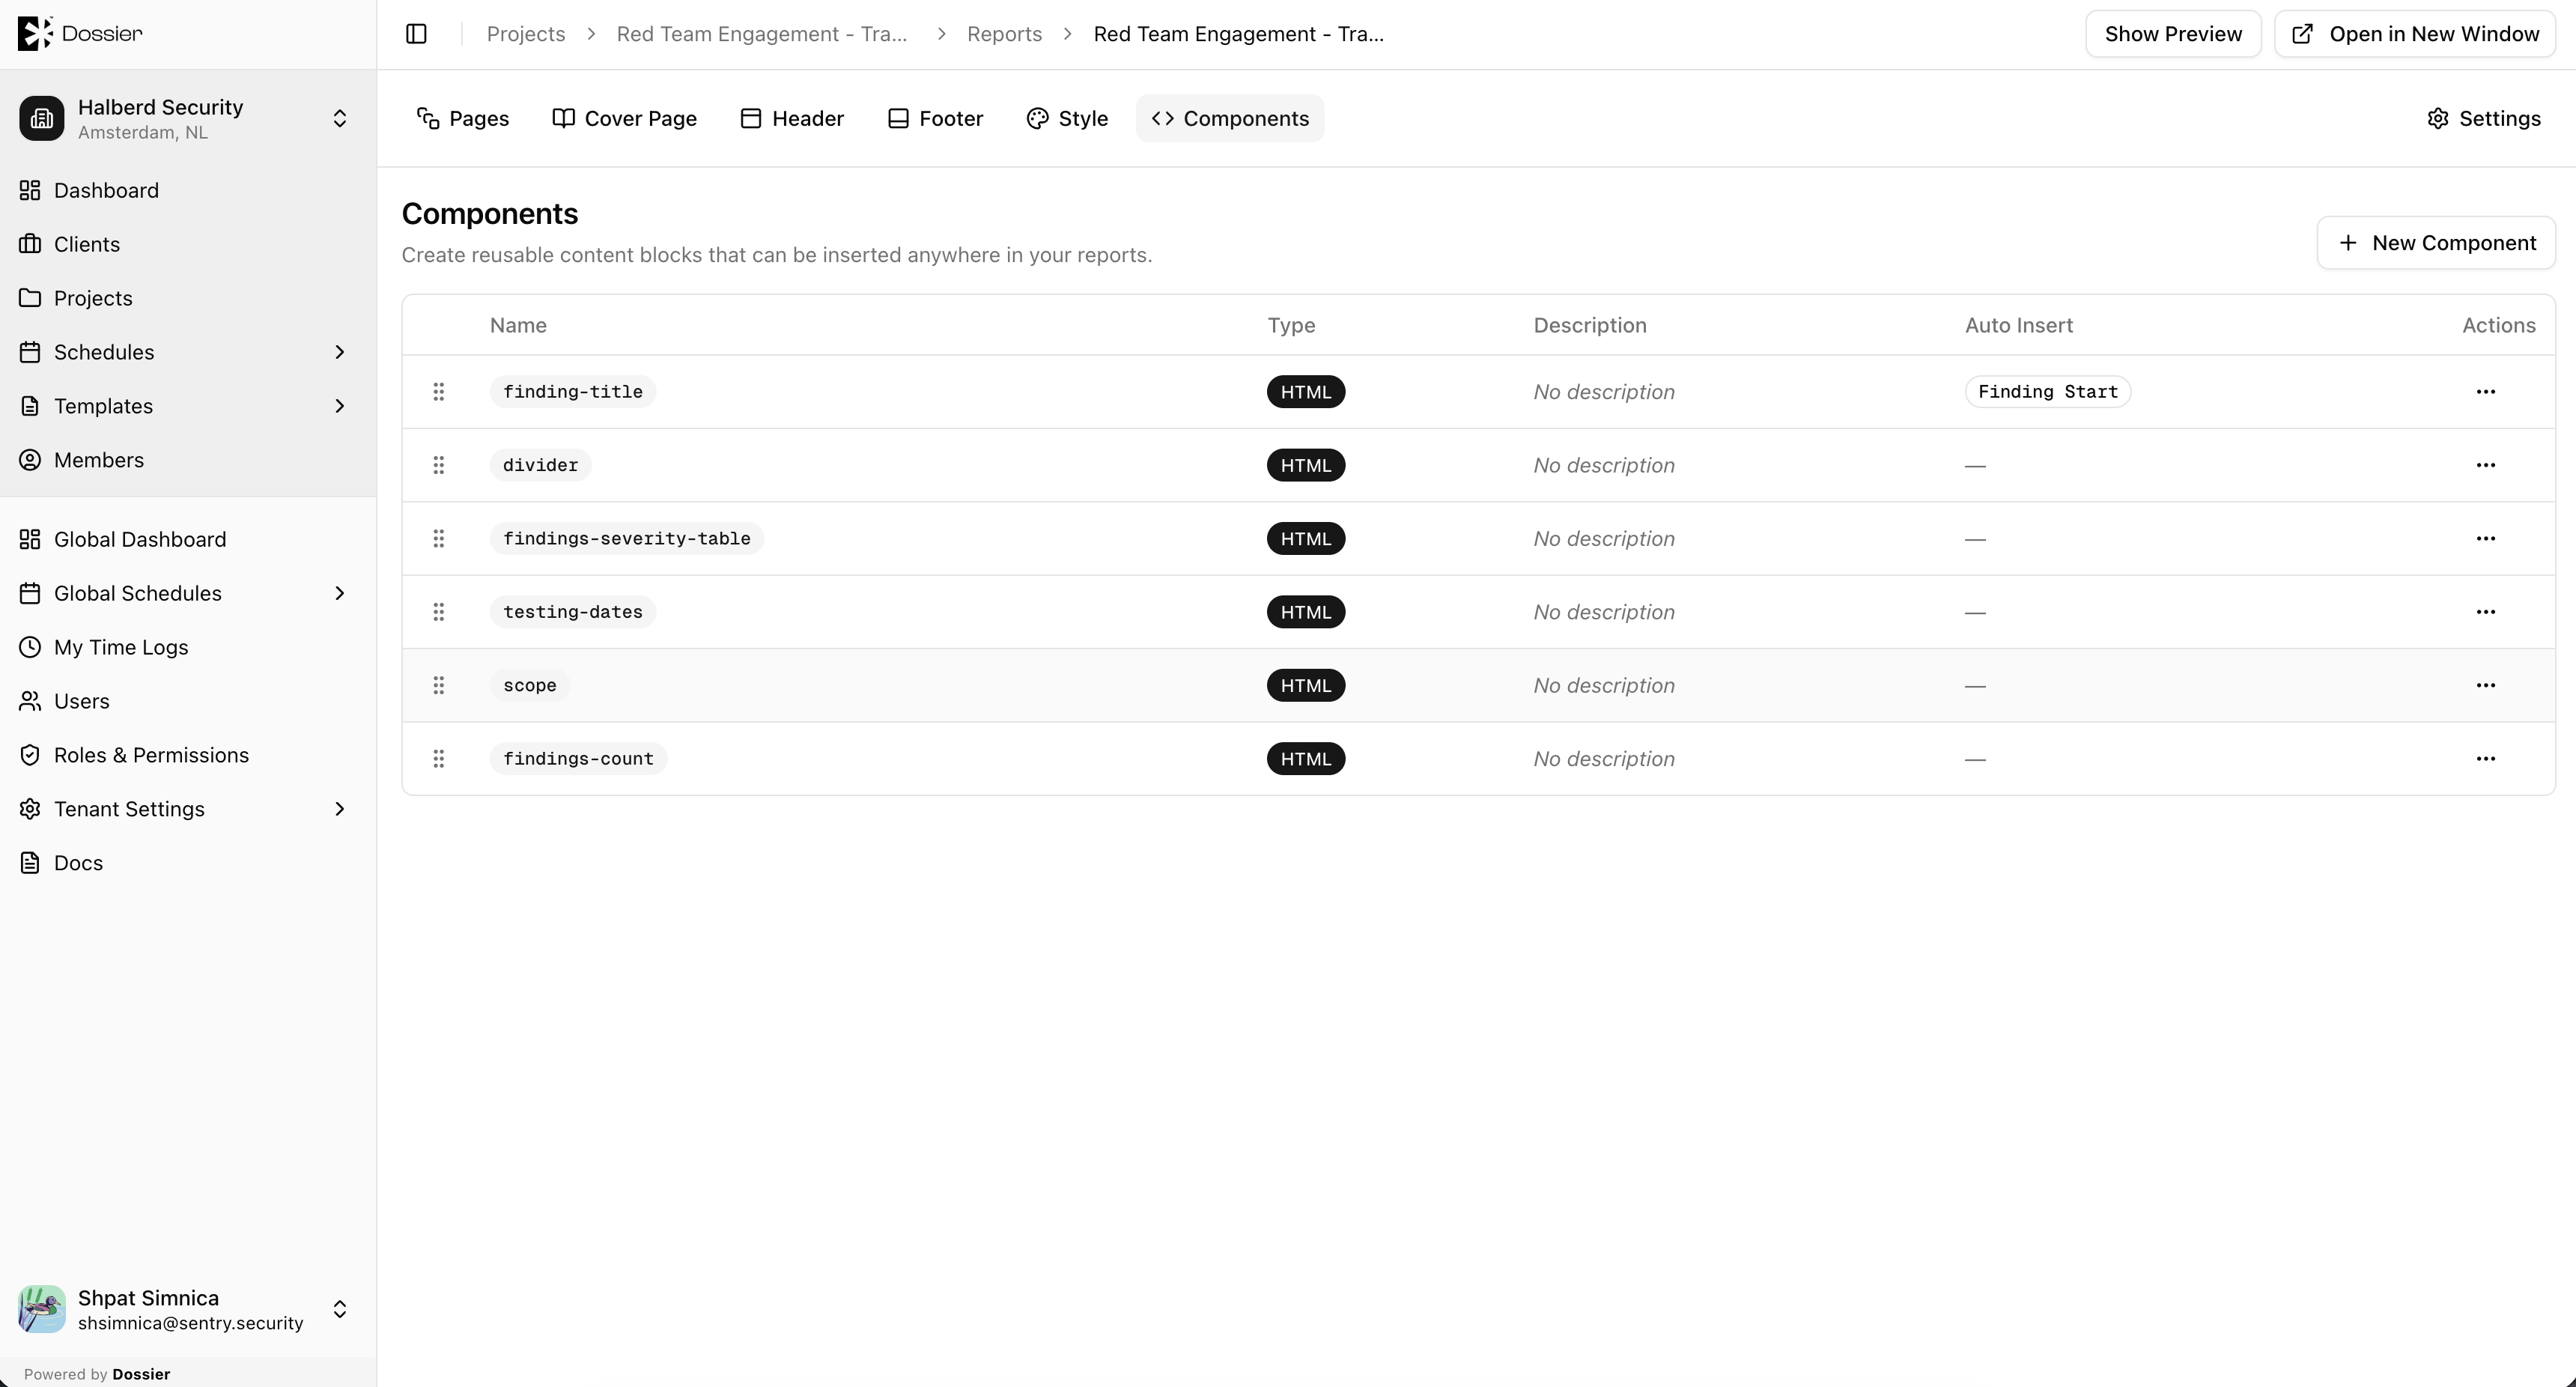
Task: Expand the Schedules sidebar section
Action: [340, 352]
